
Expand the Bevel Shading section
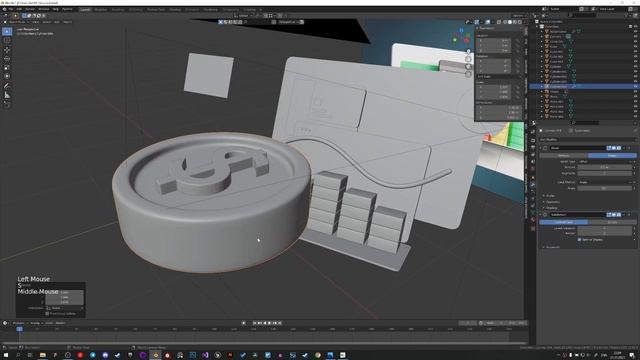(x=551, y=208)
